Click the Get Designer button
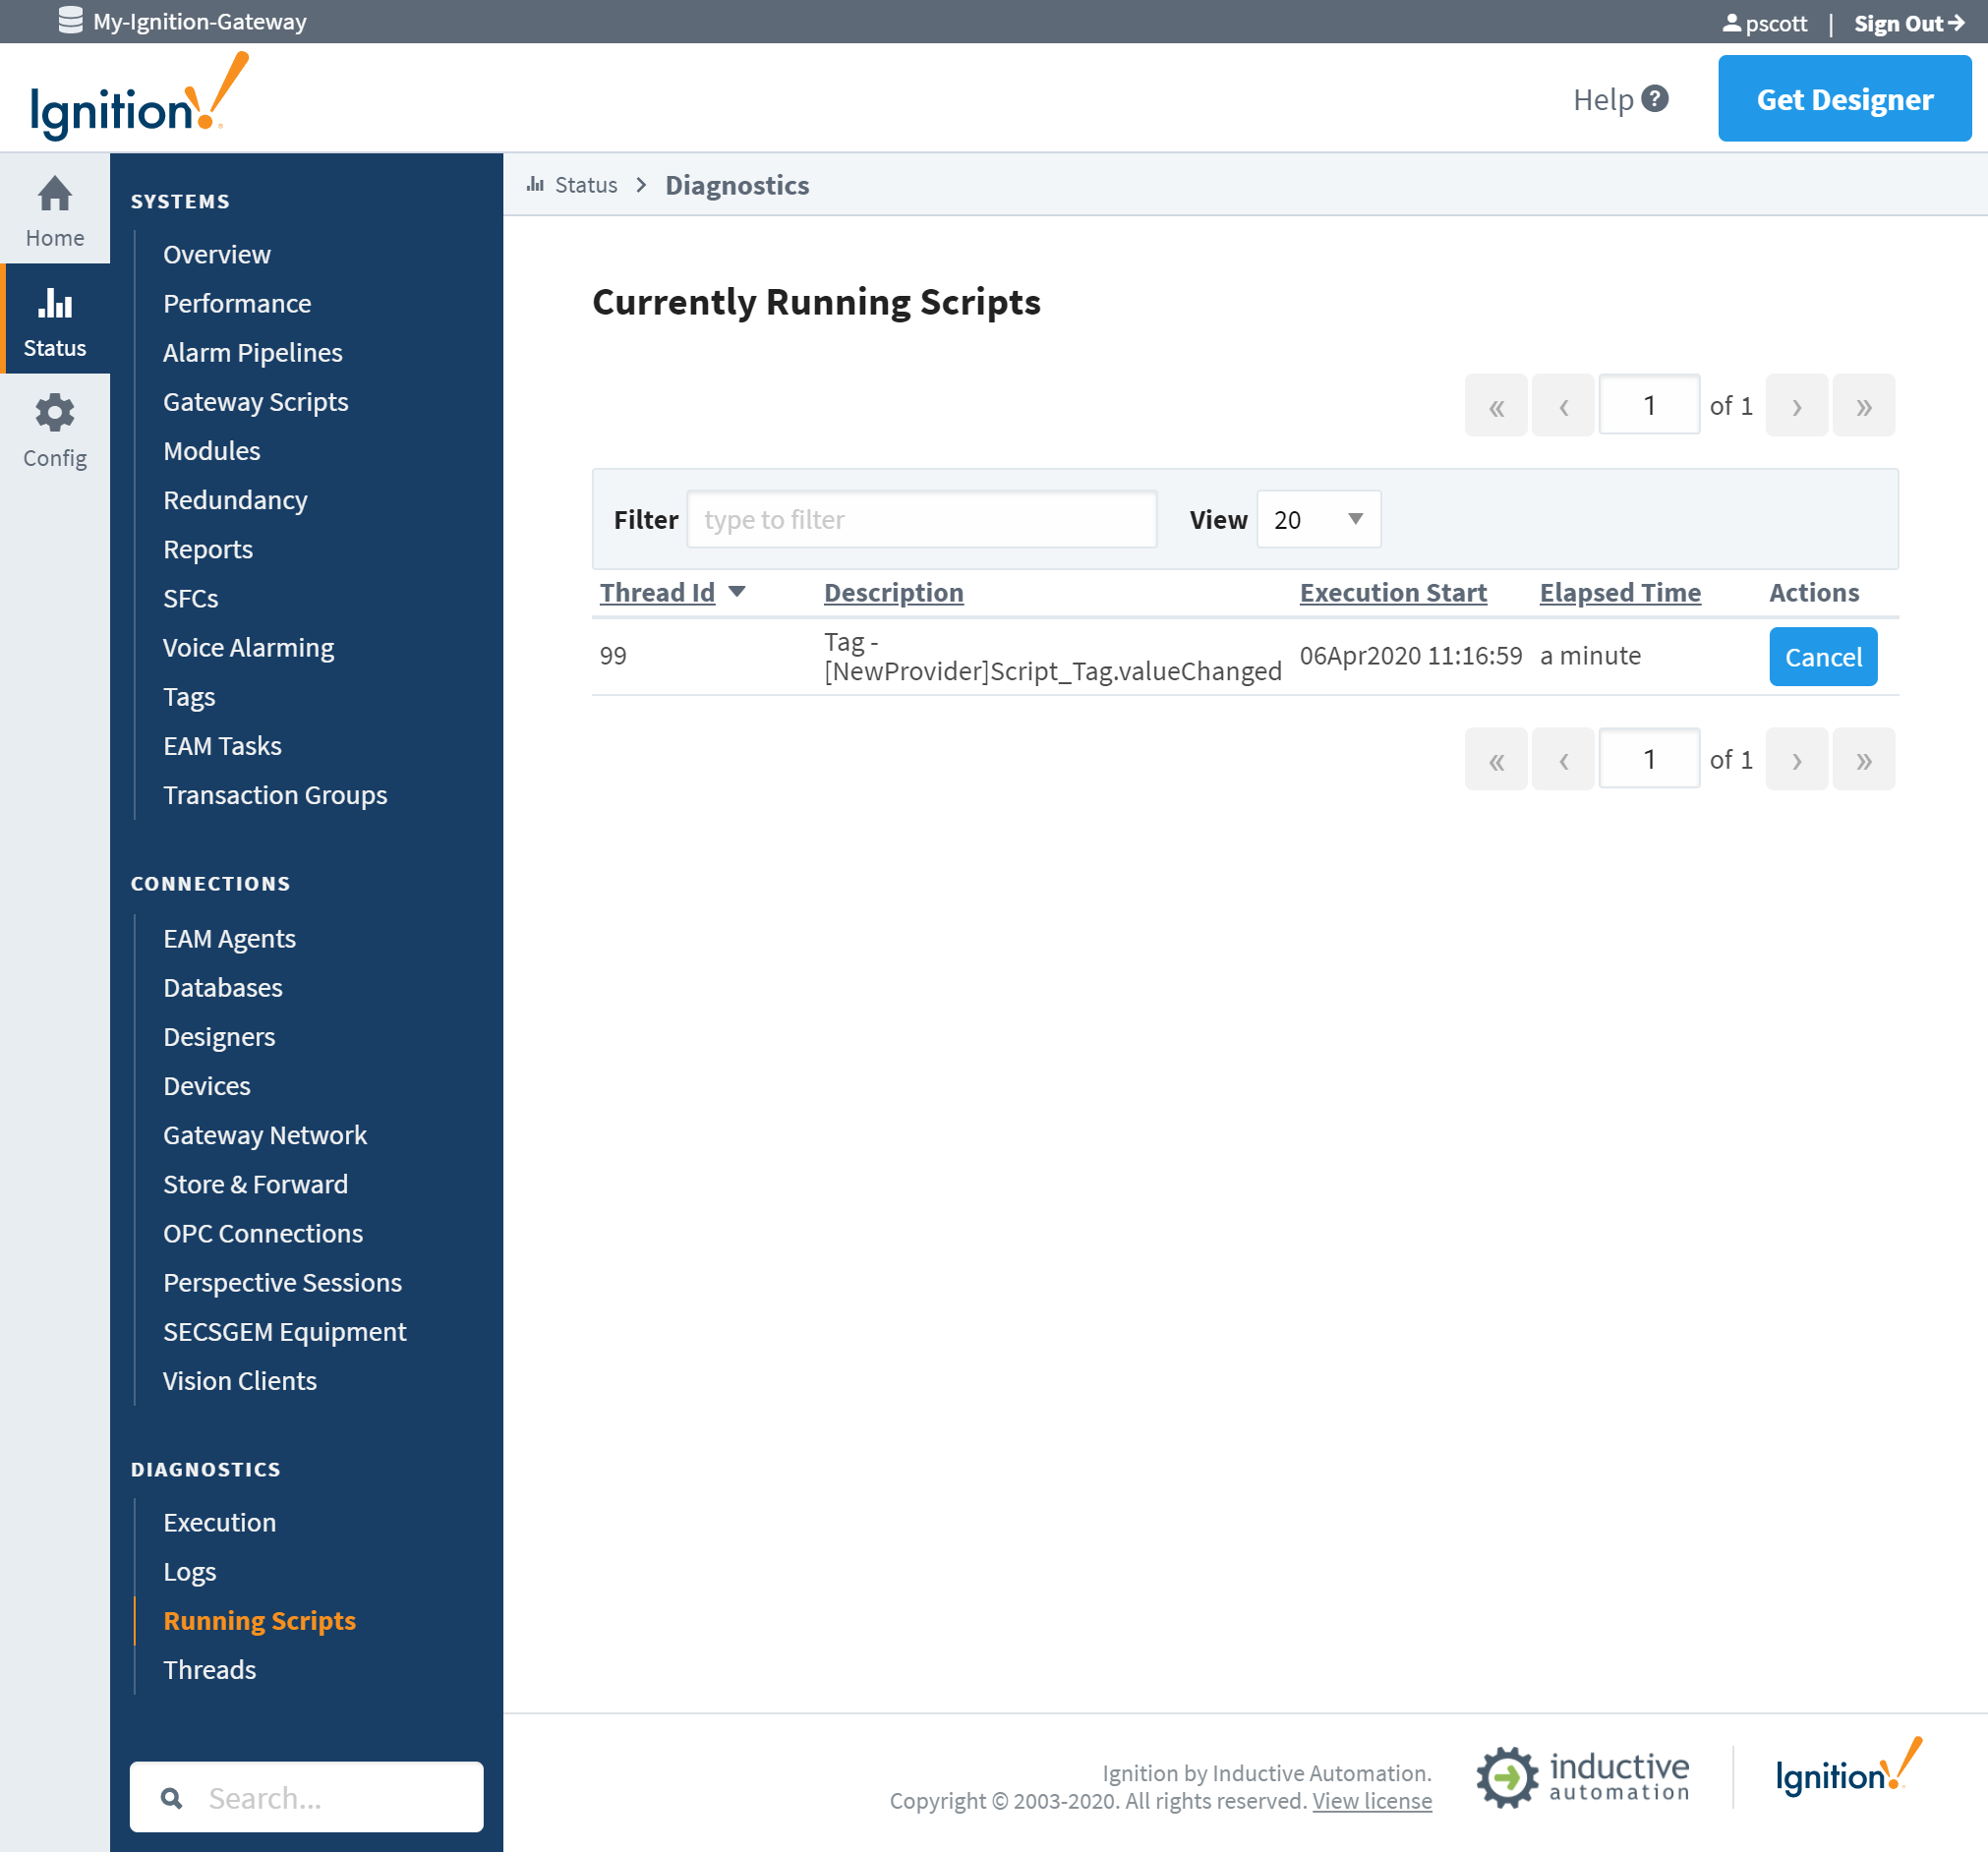Image resolution: width=1988 pixels, height=1852 pixels. click(1844, 98)
